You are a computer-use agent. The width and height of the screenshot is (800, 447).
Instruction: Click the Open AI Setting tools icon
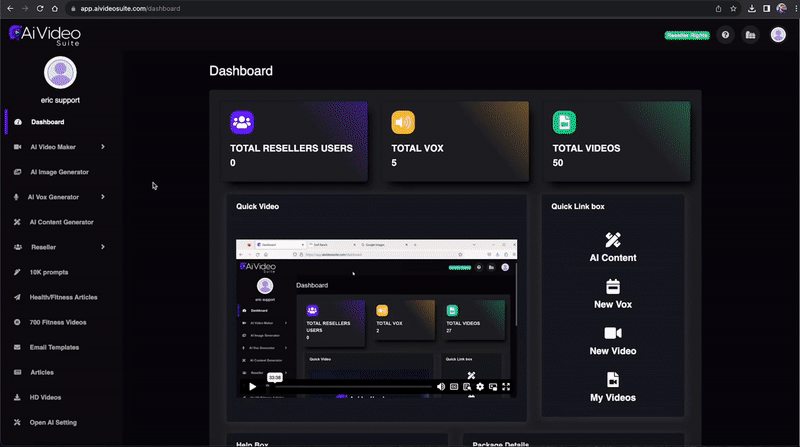point(17,422)
